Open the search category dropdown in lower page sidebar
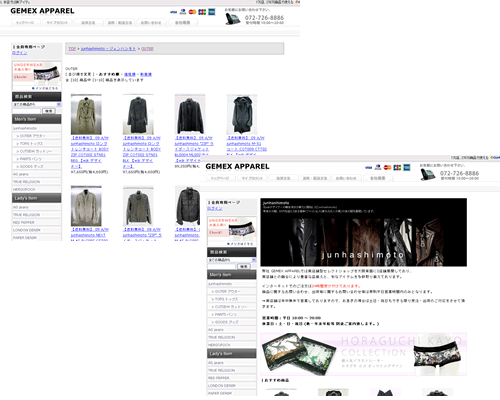This screenshot has width=500, height=400. tap(232, 260)
